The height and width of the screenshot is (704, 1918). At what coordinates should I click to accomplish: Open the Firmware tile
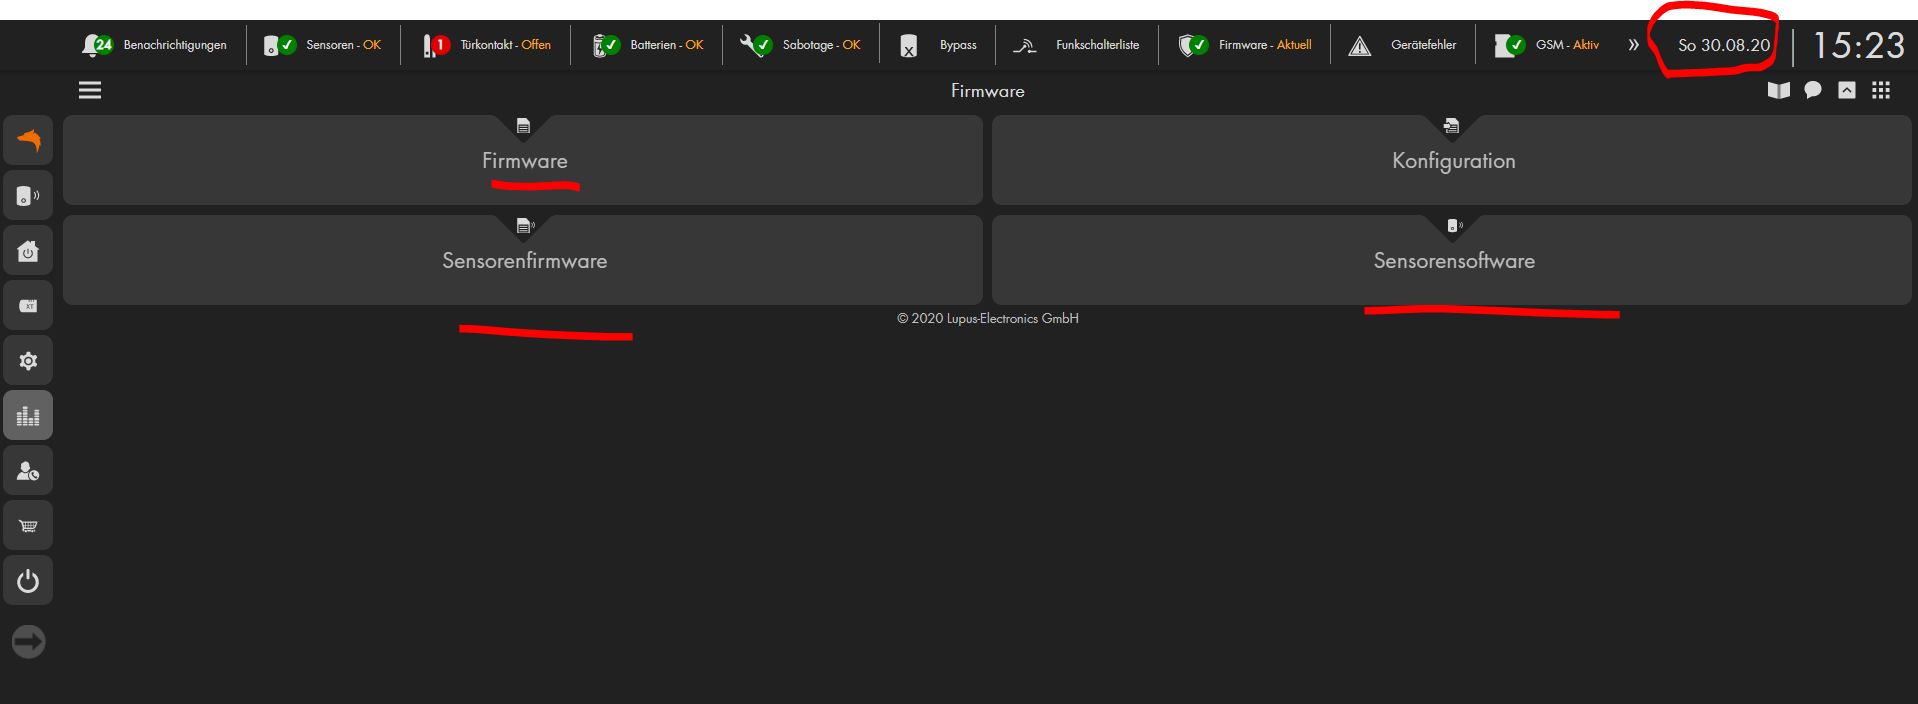click(523, 161)
